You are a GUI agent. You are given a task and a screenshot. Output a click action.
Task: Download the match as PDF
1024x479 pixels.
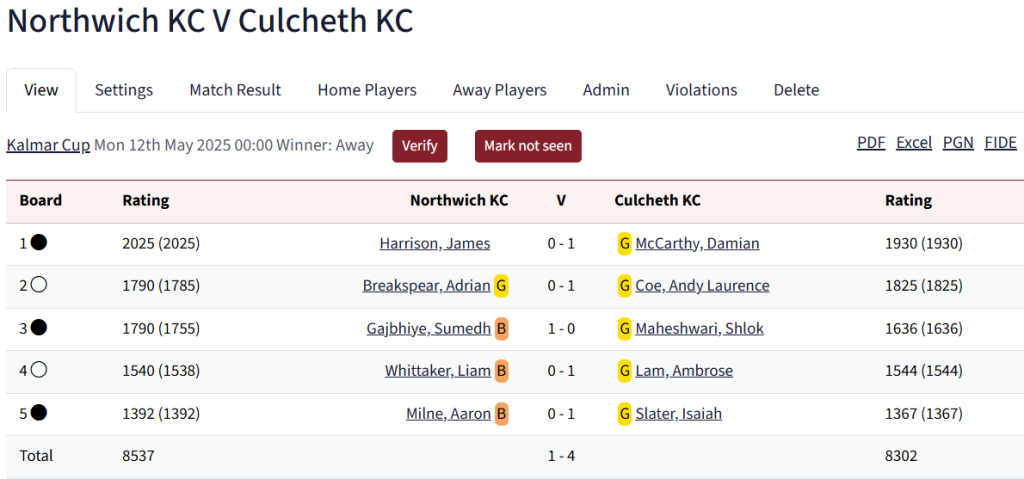(871, 142)
